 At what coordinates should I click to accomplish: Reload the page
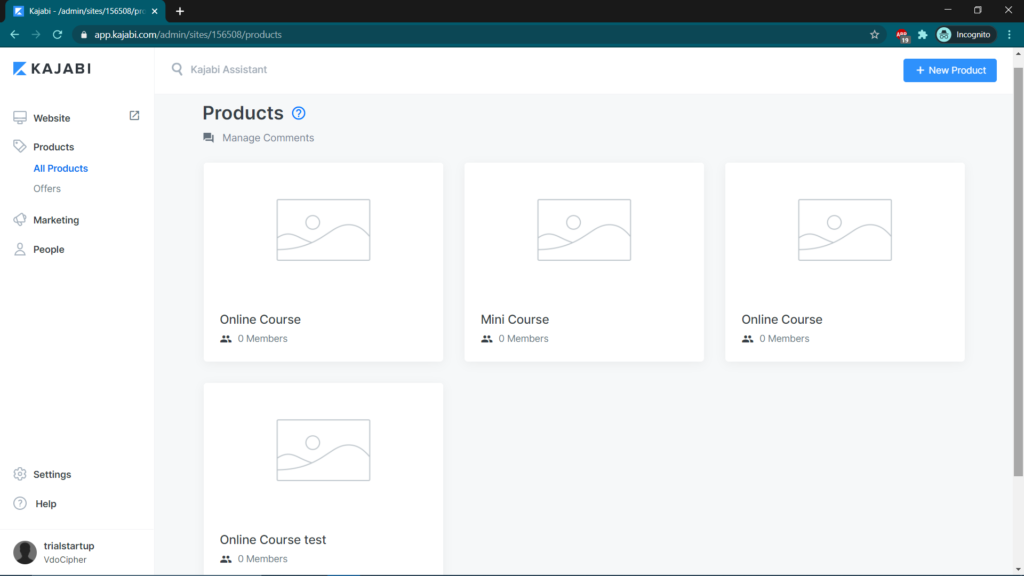click(57, 35)
